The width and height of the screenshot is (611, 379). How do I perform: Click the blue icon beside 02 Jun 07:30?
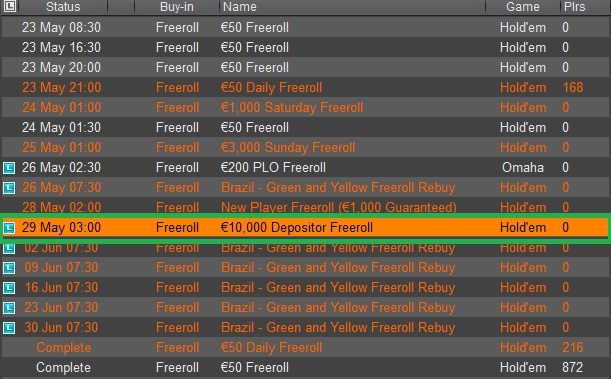click(9, 248)
